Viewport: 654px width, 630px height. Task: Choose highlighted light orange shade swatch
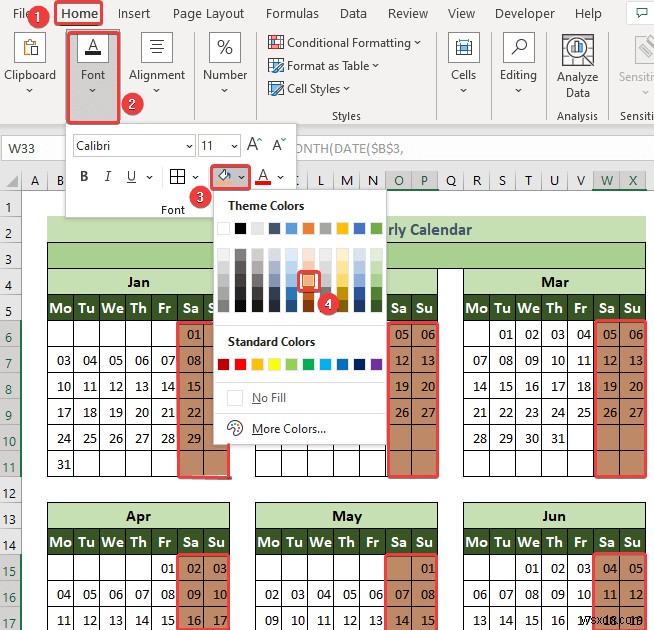point(308,280)
